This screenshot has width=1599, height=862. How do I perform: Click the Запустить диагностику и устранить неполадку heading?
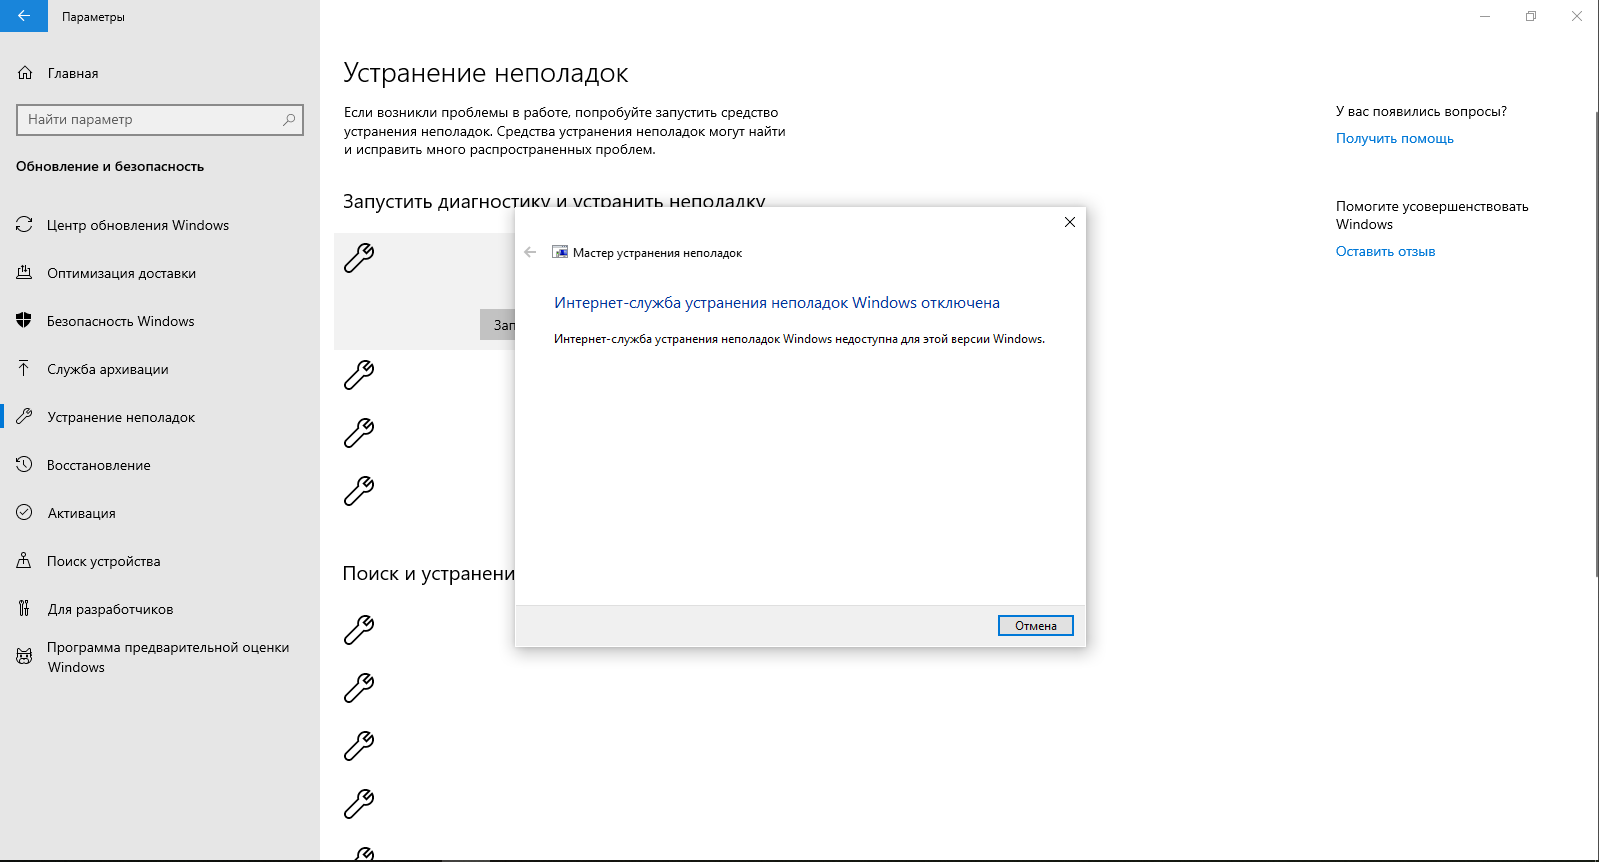coord(554,200)
